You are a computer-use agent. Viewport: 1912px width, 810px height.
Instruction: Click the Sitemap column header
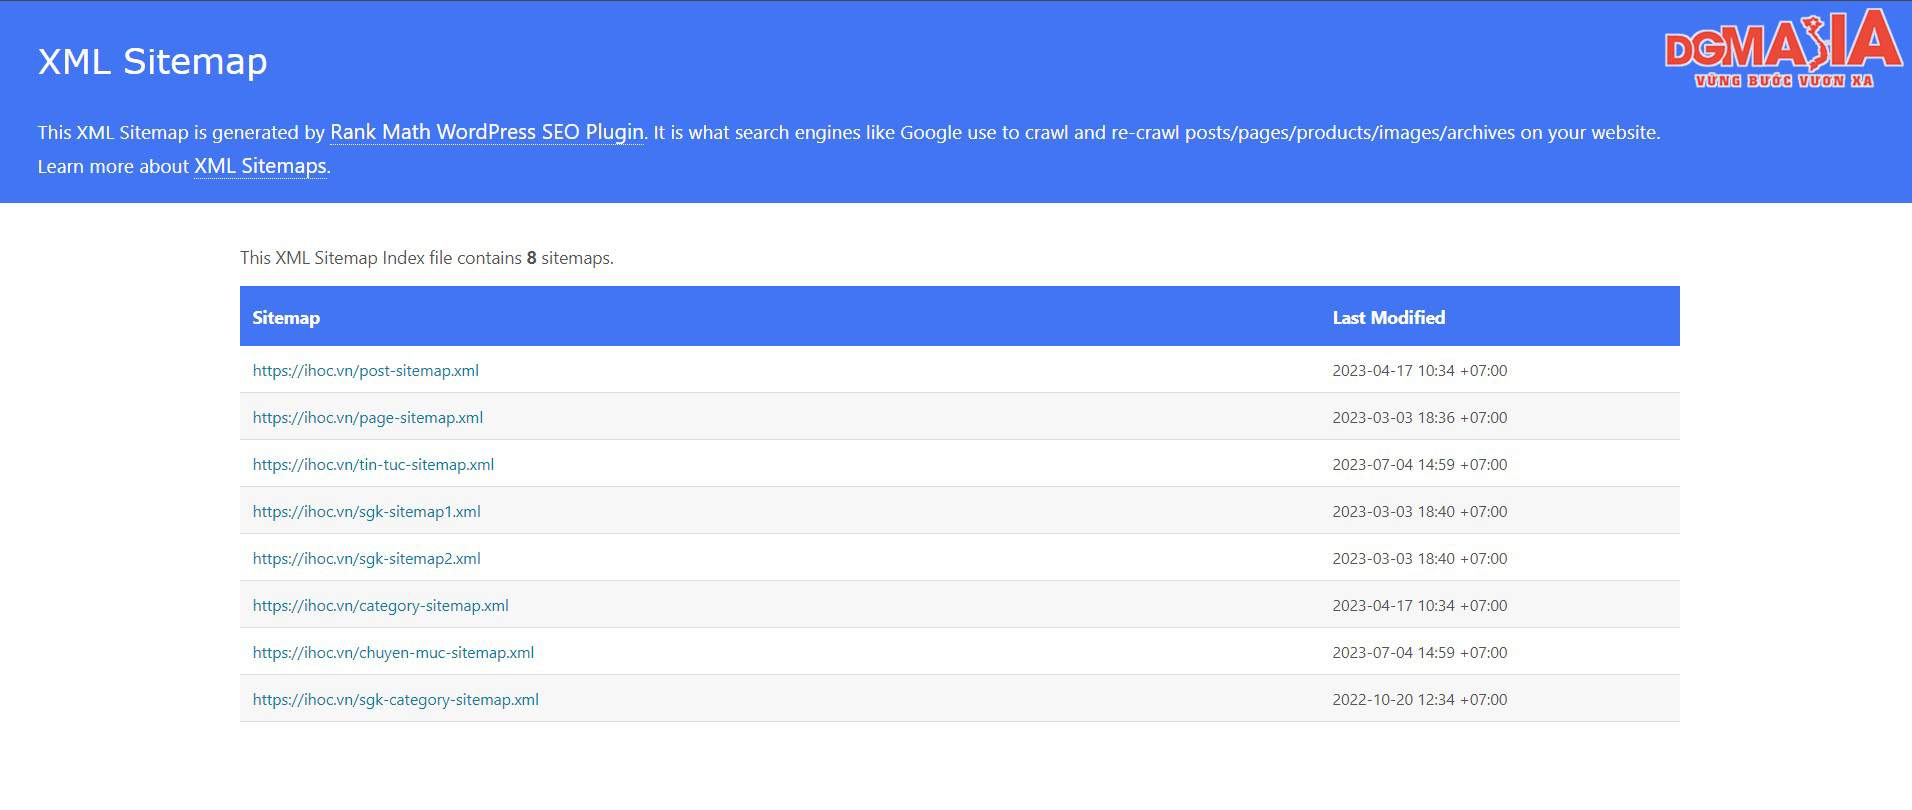click(x=286, y=317)
